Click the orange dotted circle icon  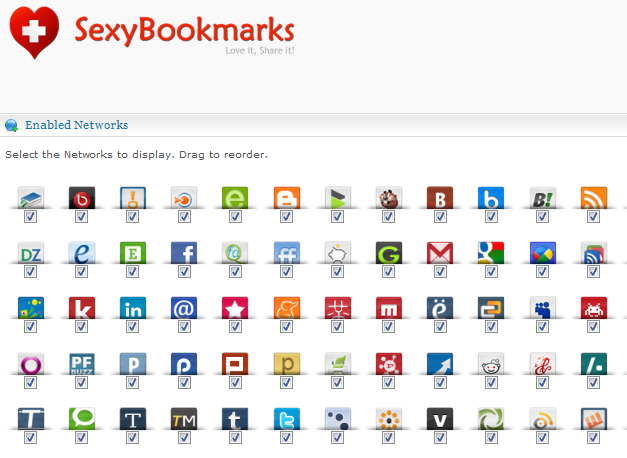pos(389,419)
